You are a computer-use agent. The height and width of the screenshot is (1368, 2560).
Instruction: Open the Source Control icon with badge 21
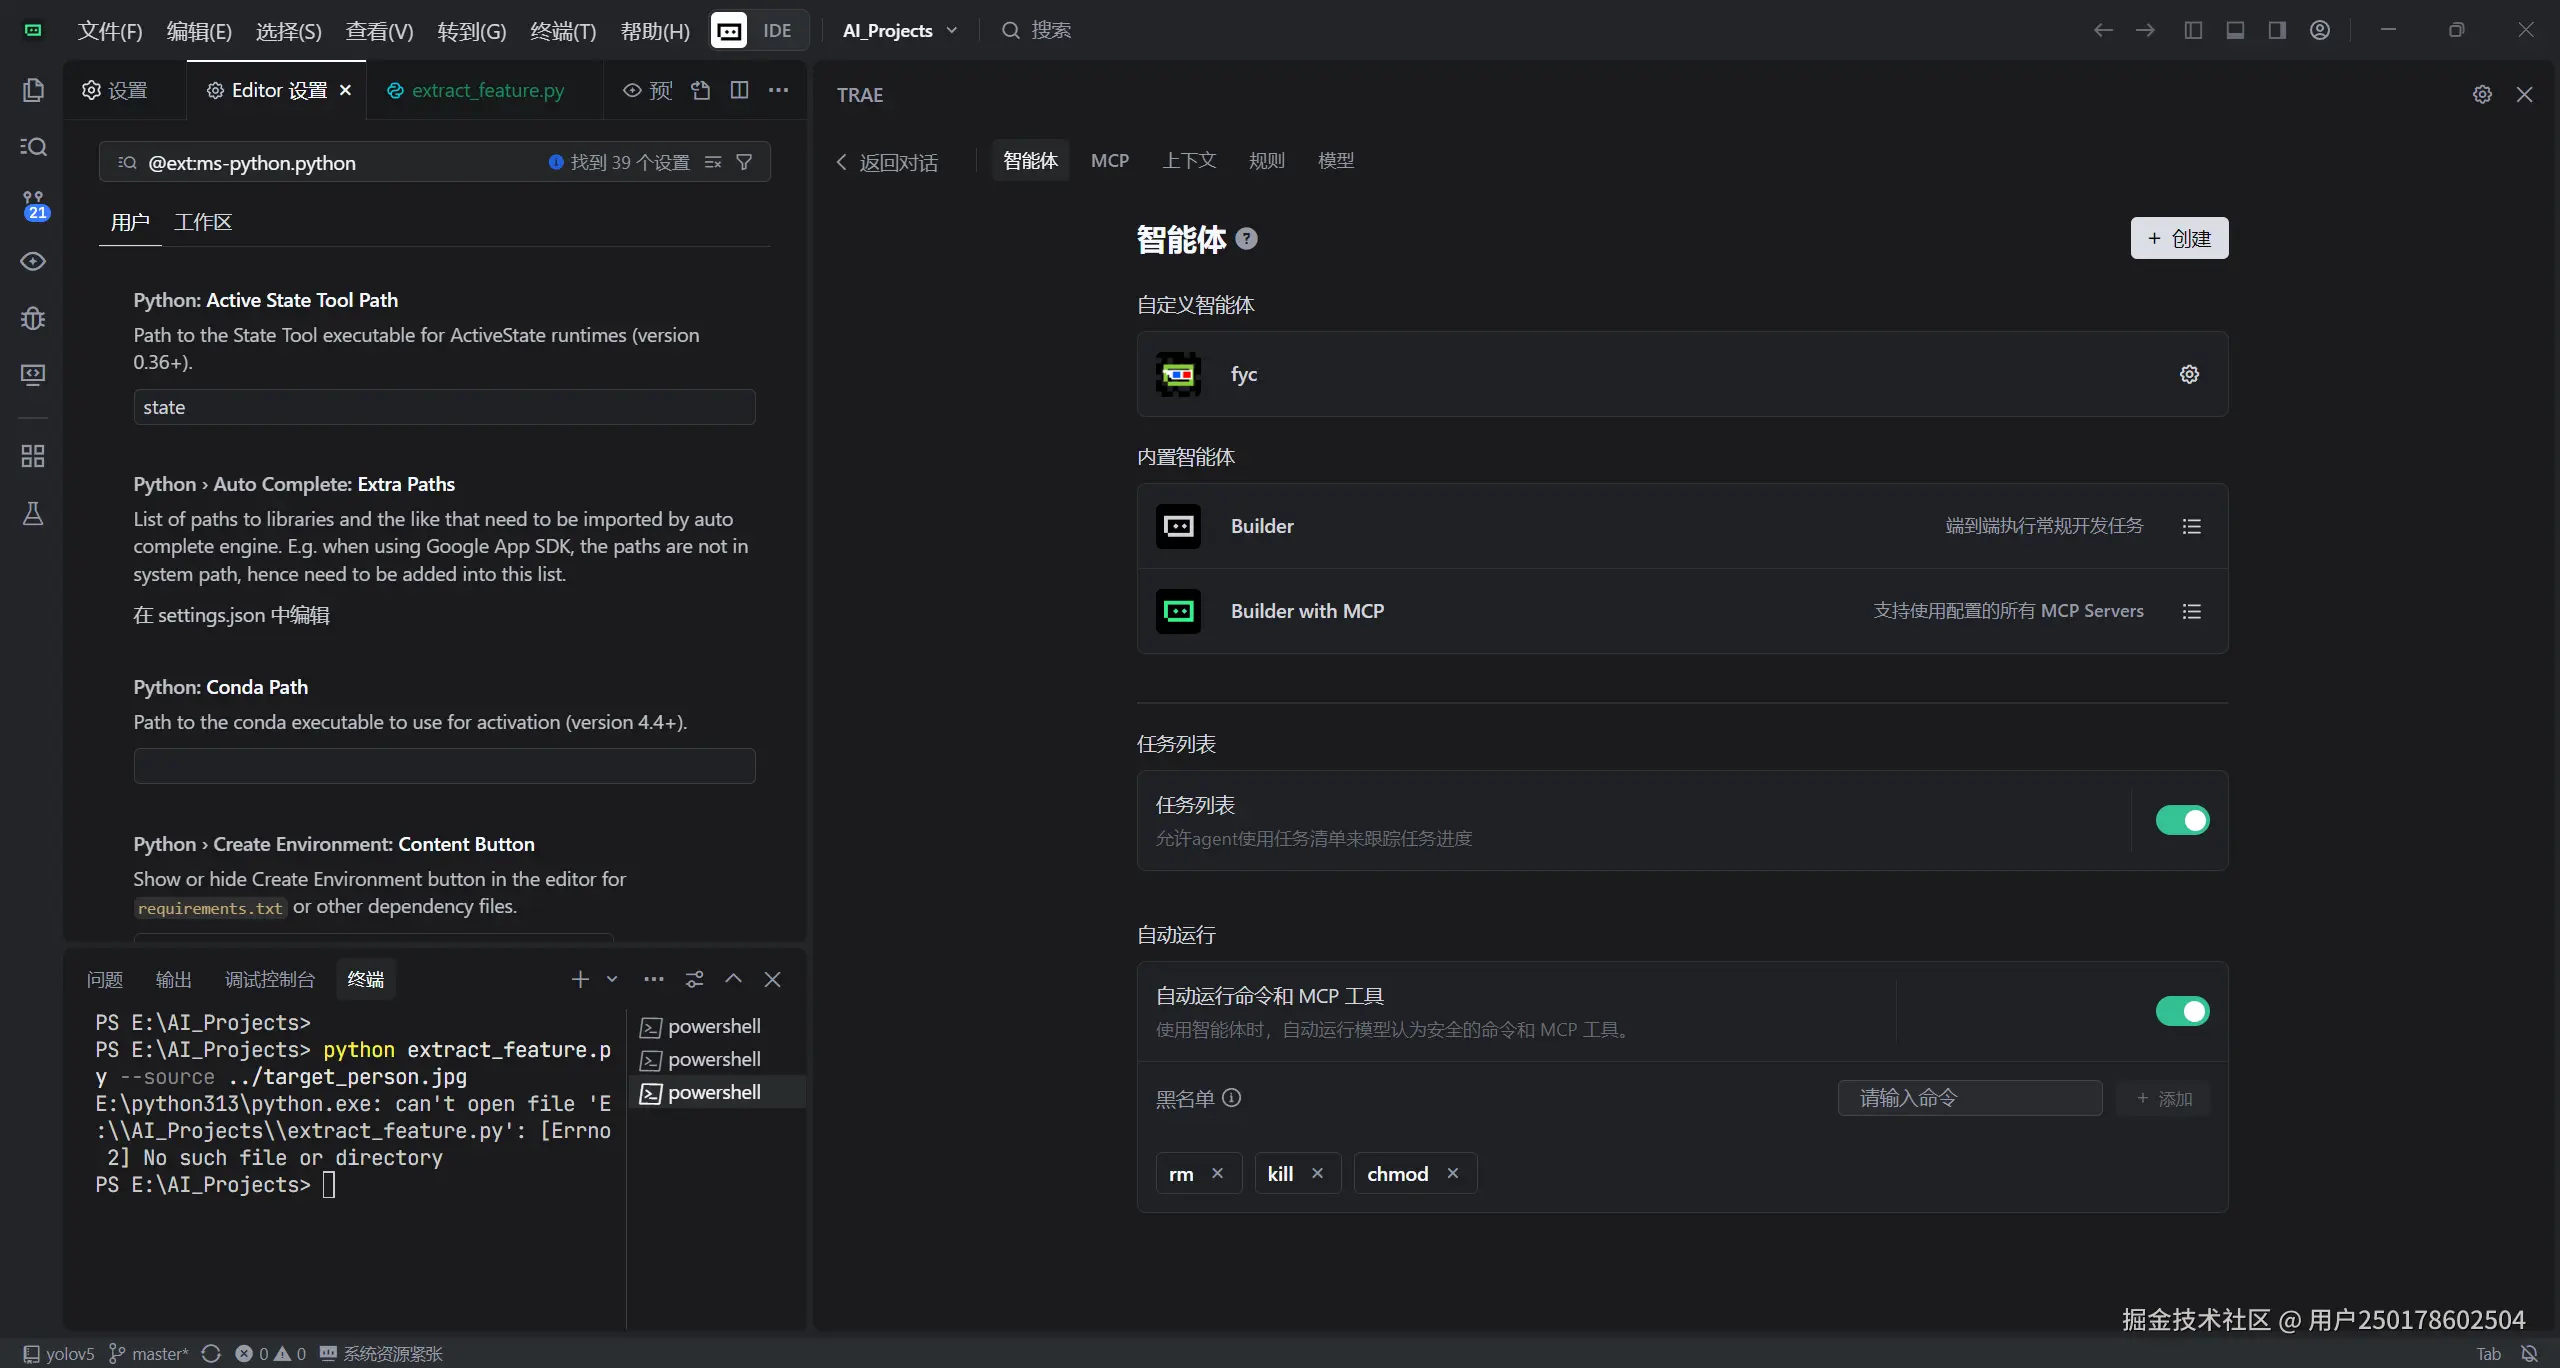pos(33,204)
